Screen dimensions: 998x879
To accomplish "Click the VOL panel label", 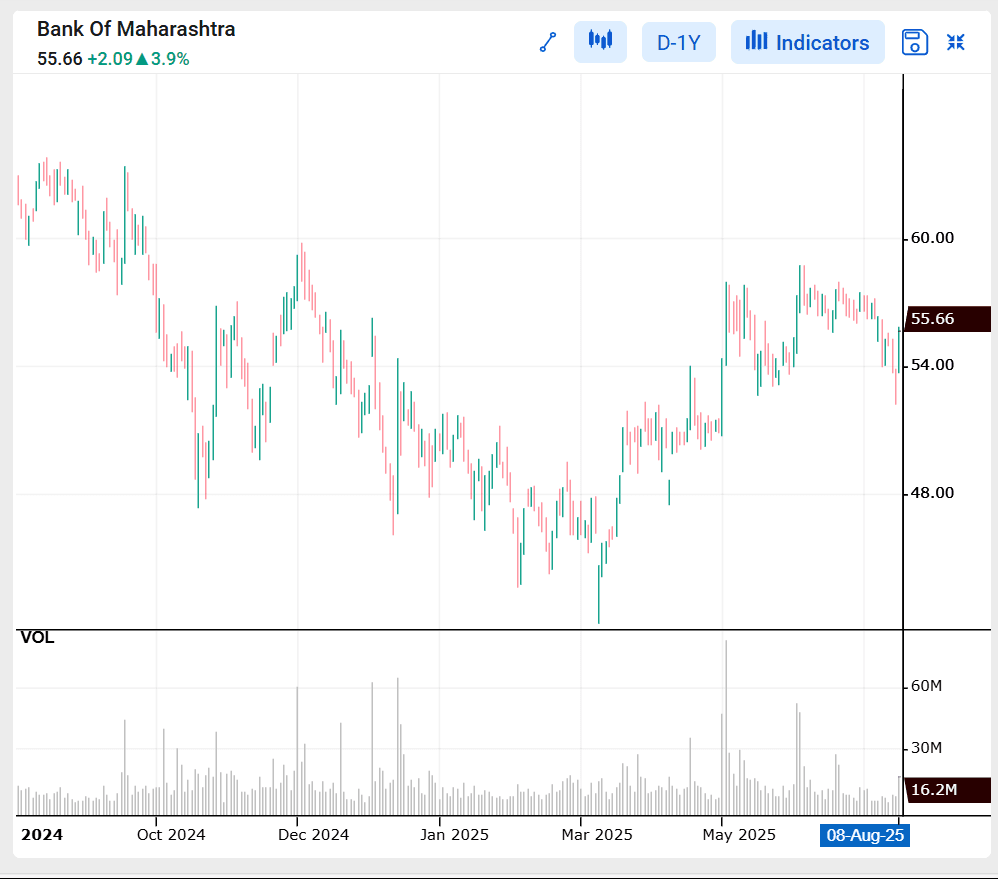I will tap(37, 637).
